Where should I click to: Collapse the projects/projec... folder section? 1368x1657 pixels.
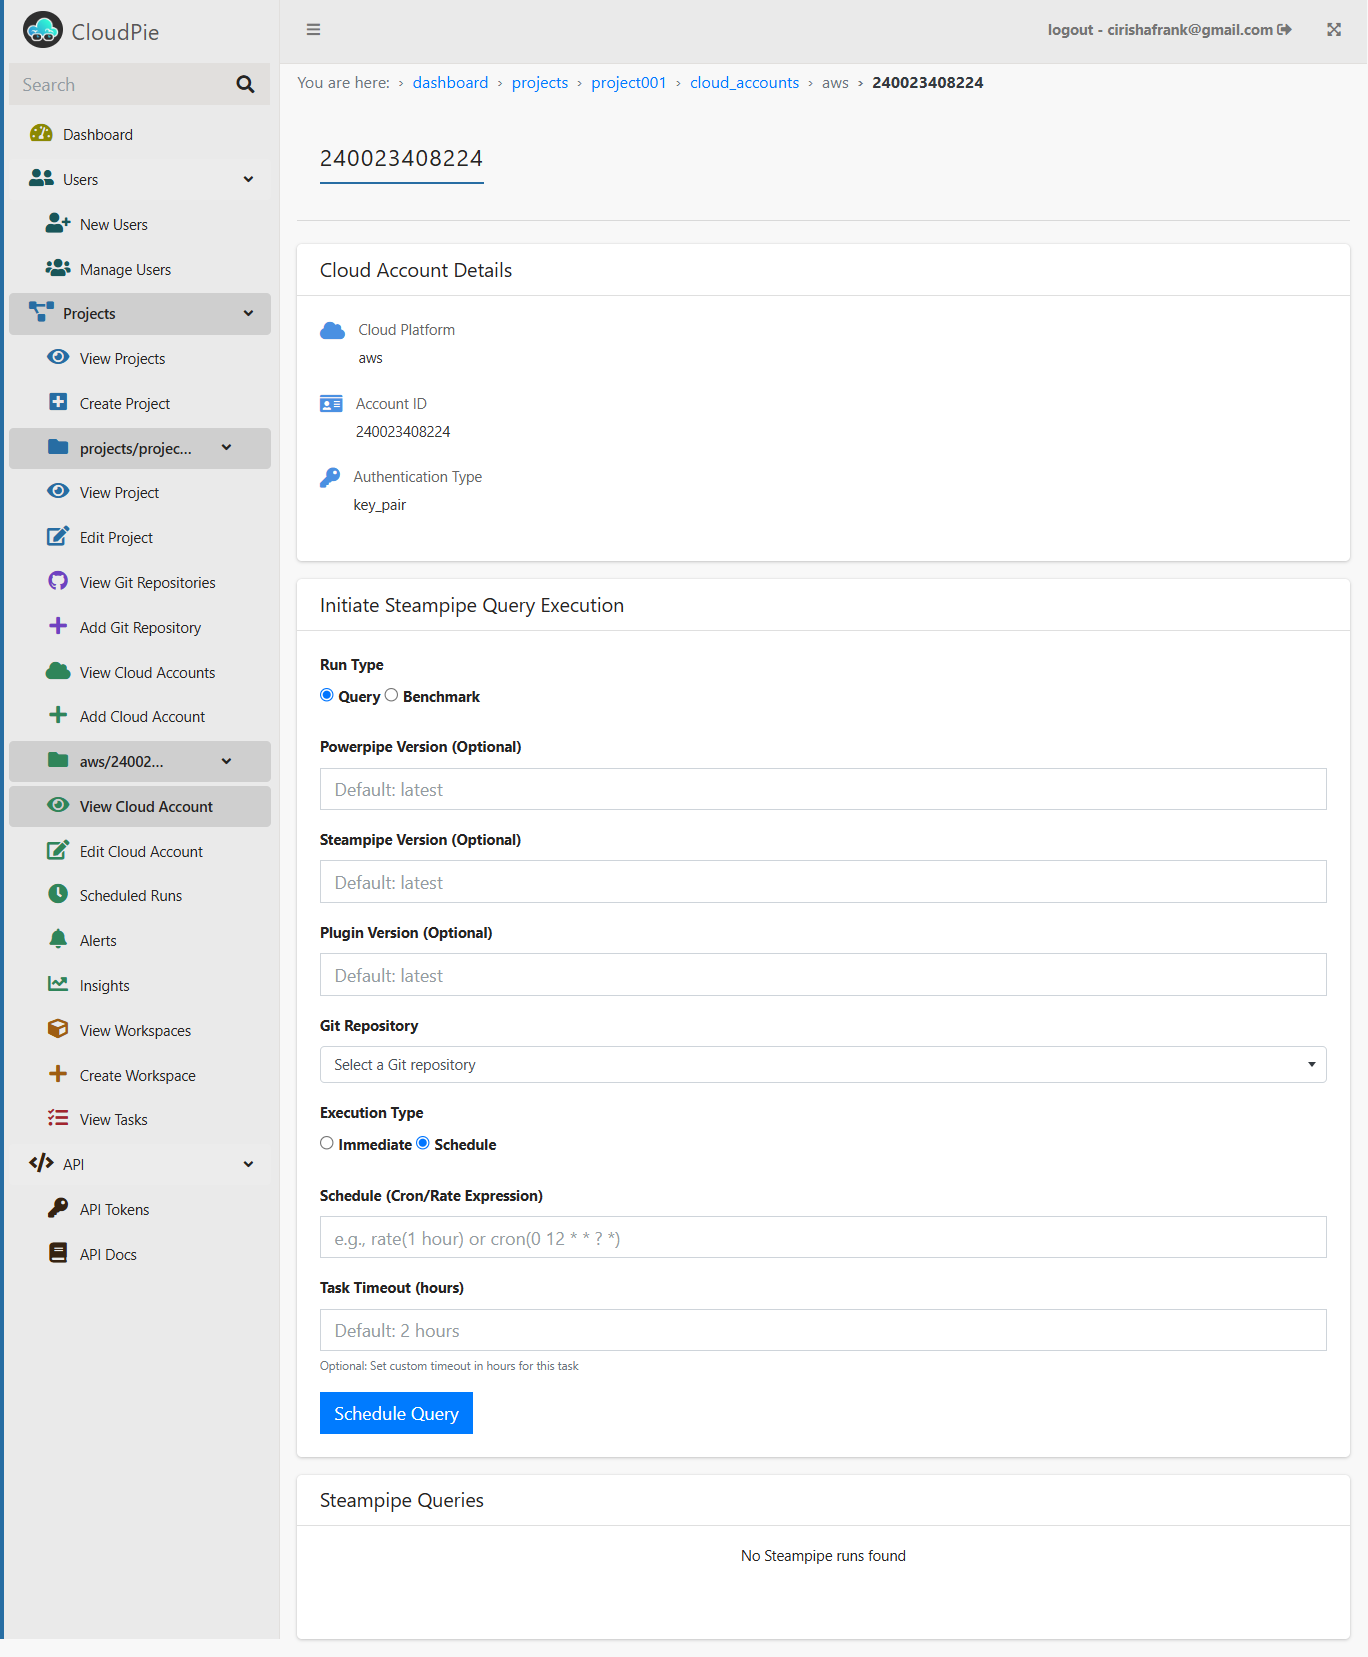tap(227, 448)
